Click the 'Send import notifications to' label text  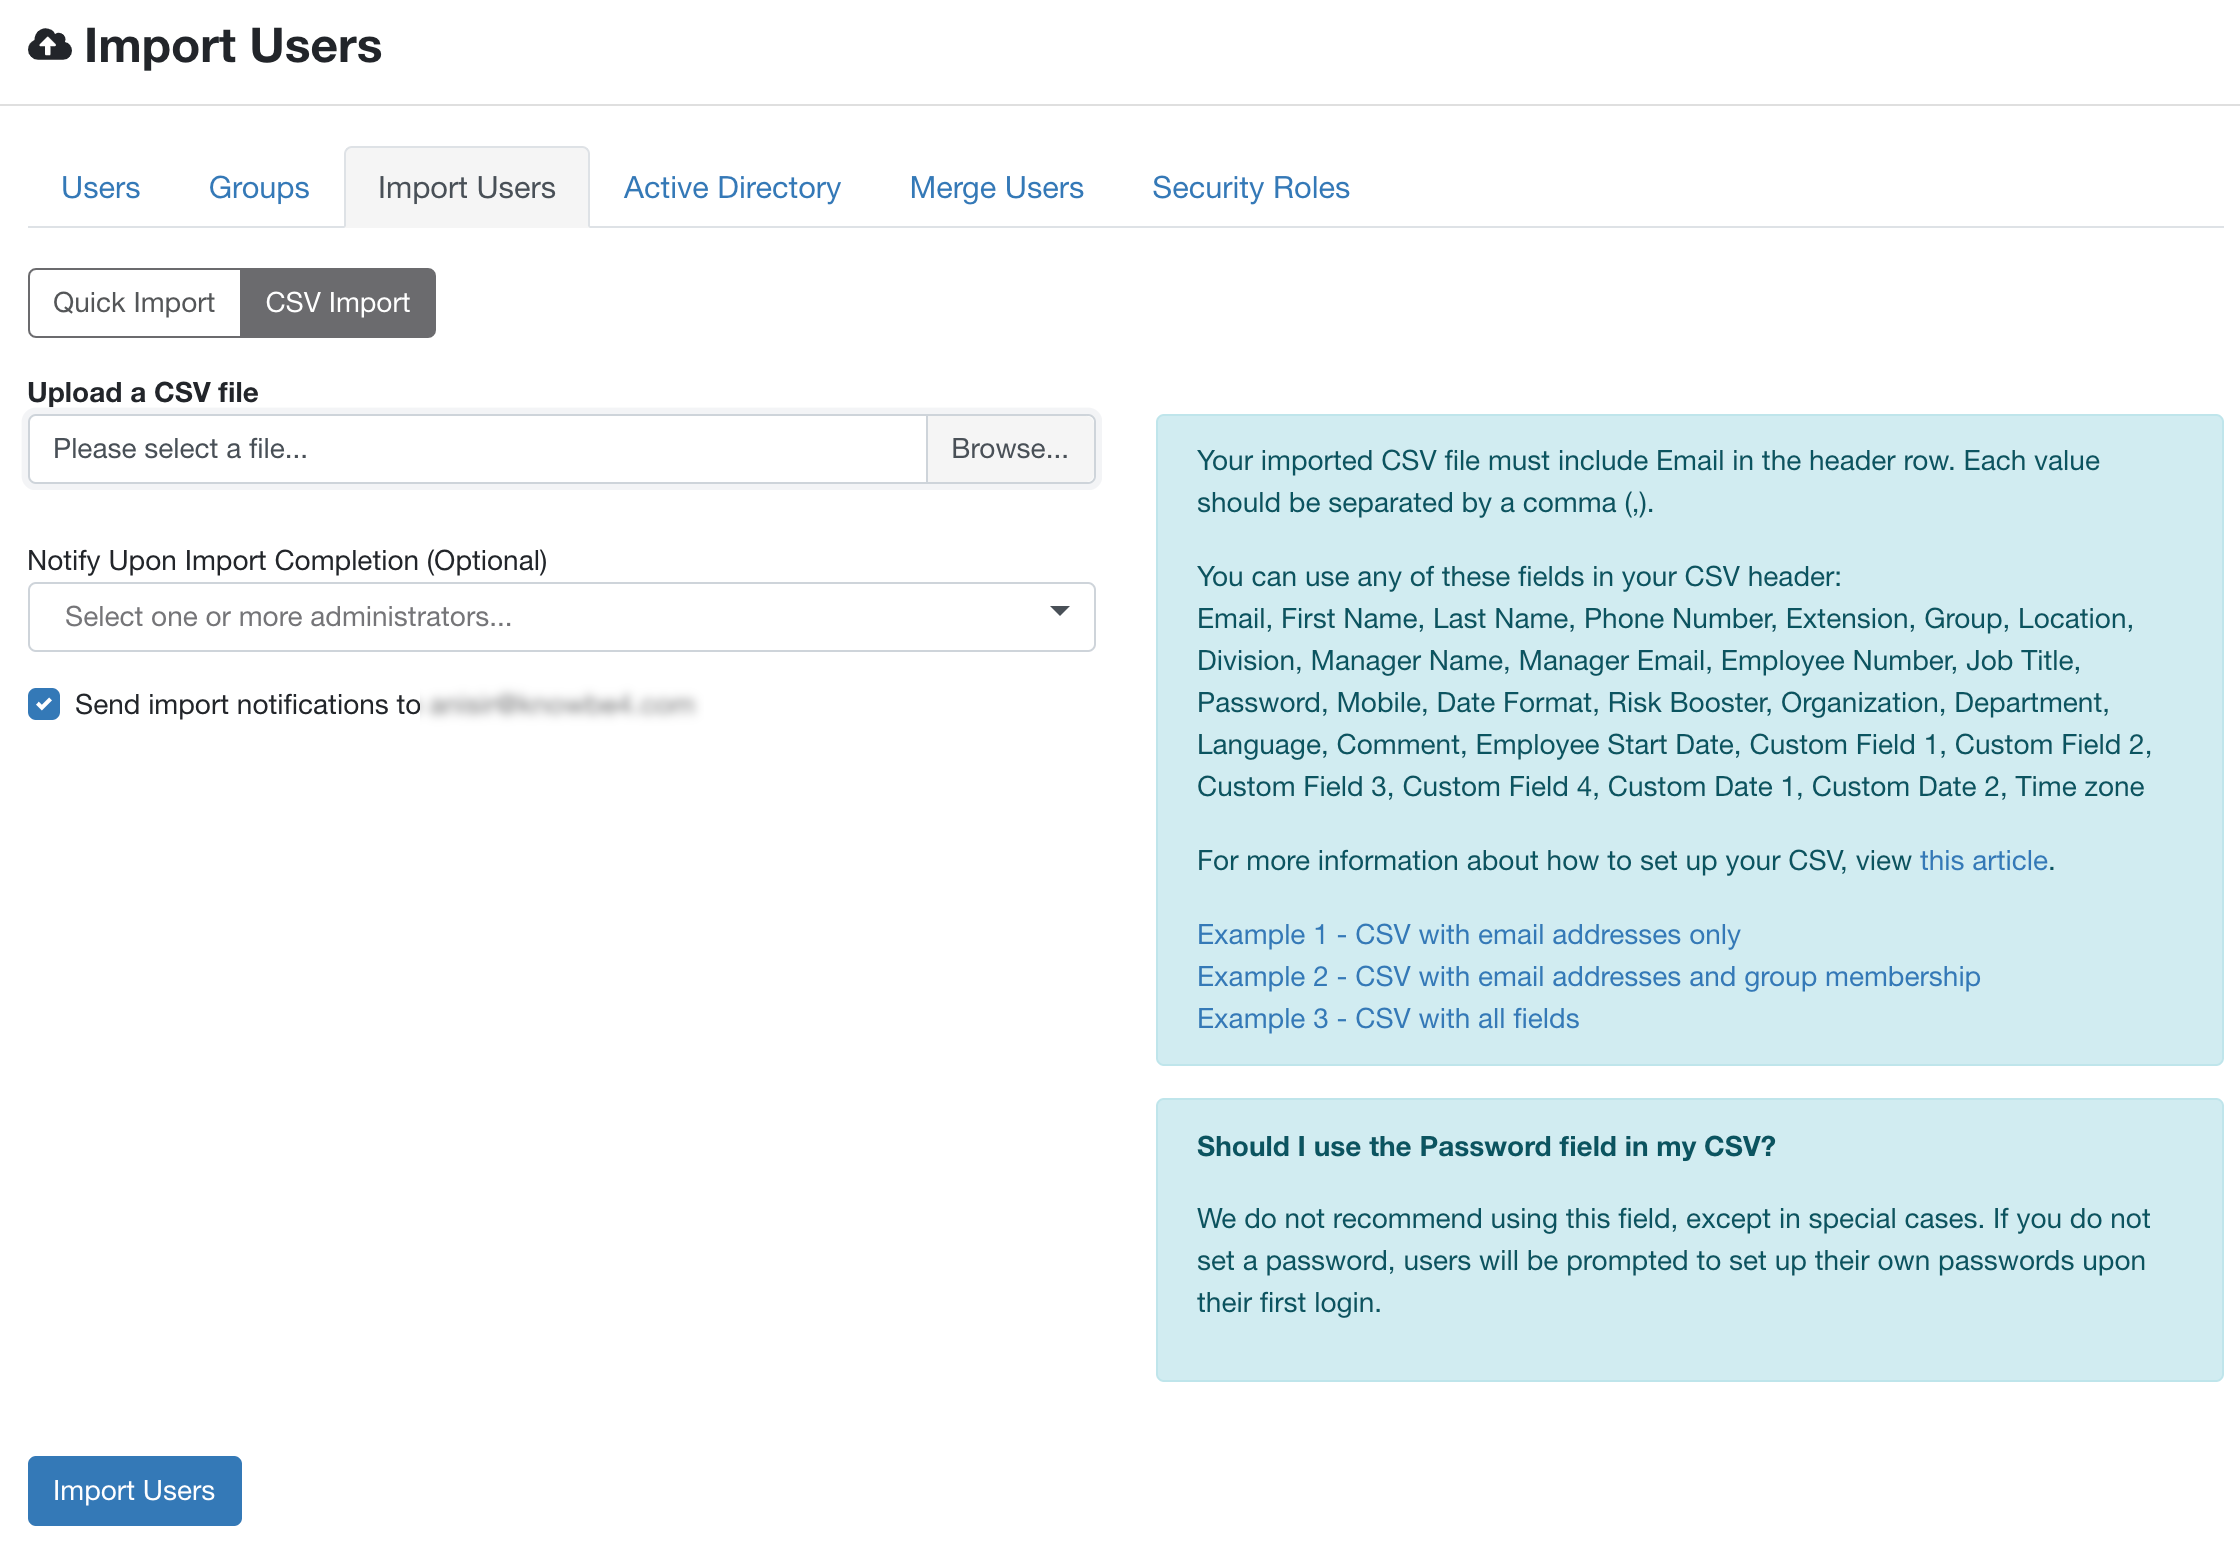[248, 705]
